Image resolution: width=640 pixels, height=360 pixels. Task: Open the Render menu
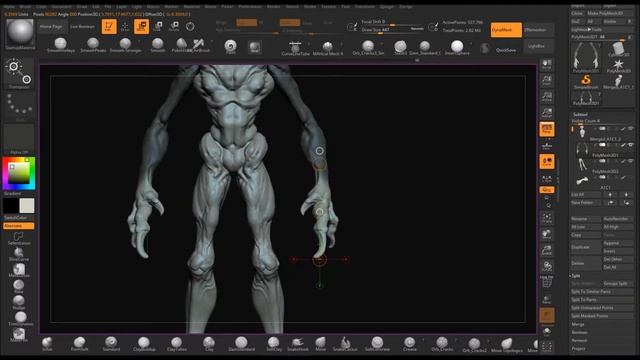[273, 7]
